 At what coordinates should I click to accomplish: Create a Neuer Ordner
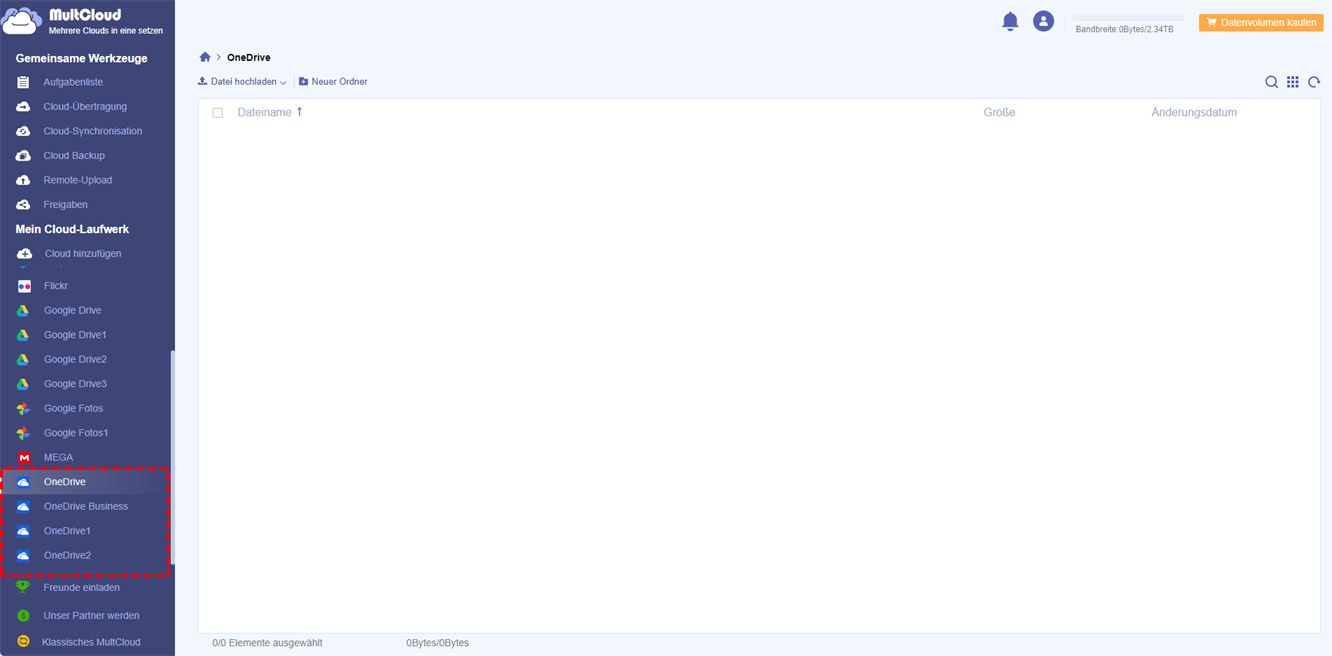point(333,82)
